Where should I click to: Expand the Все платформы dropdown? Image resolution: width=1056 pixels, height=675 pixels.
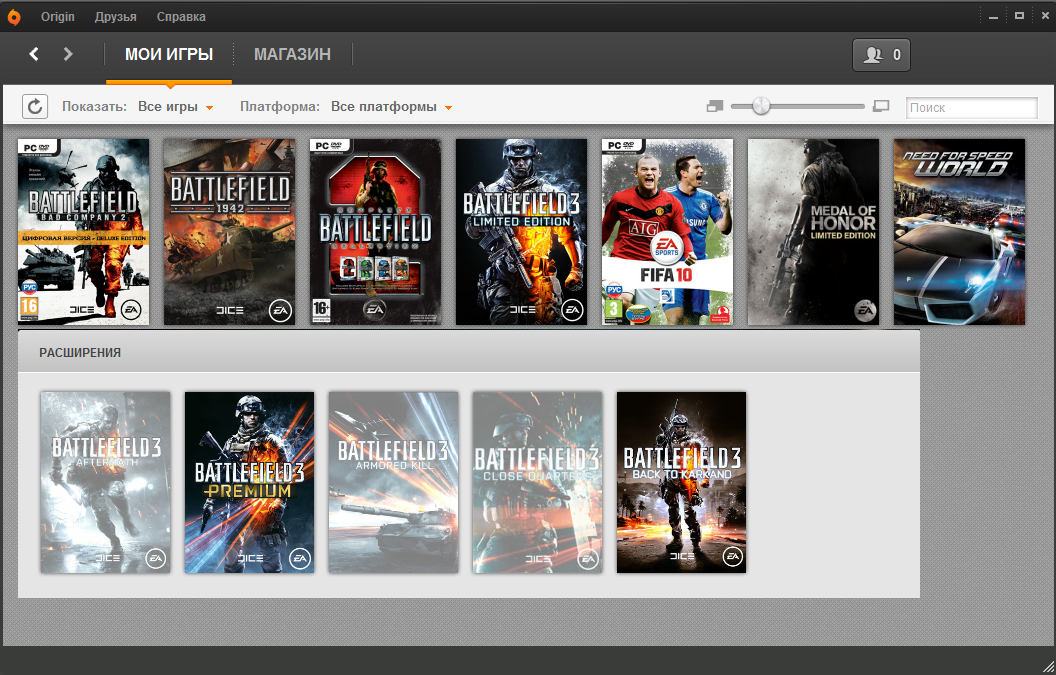pos(391,106)
